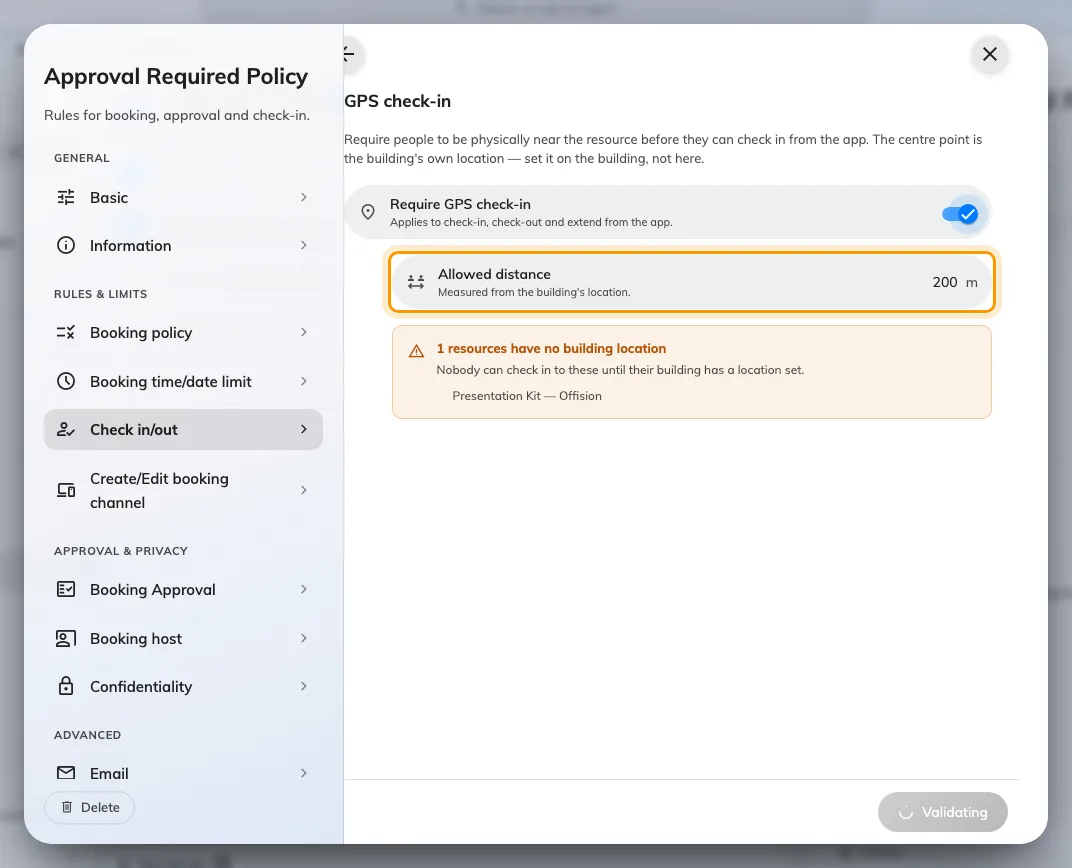Click the Validating button

[943, 812]
